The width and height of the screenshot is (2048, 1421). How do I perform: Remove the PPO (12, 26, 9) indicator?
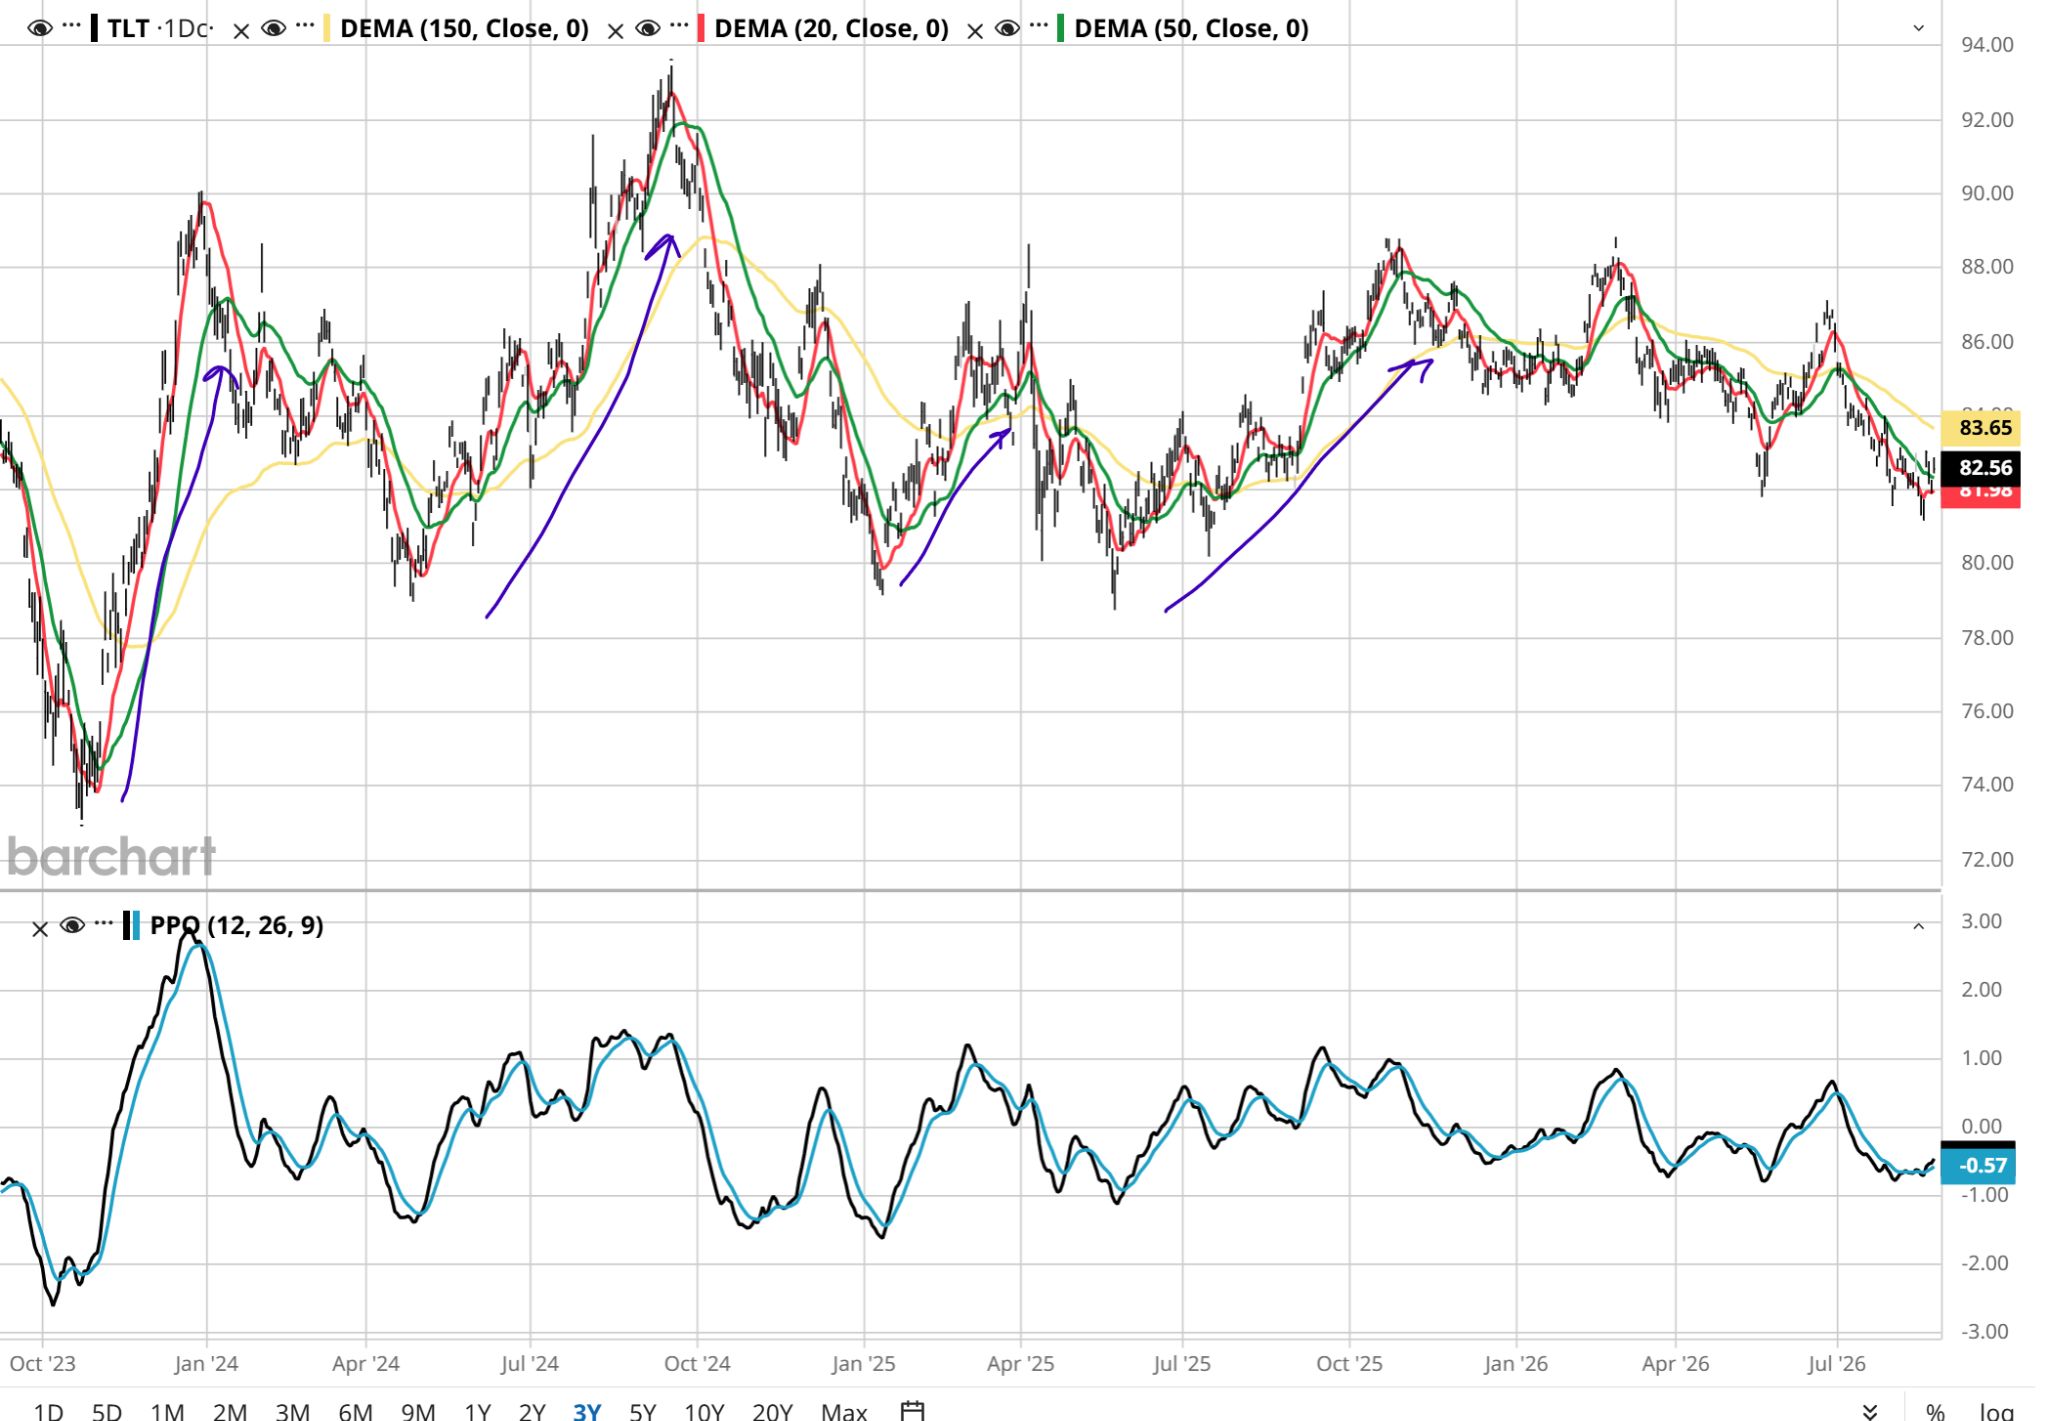point(40,929)
